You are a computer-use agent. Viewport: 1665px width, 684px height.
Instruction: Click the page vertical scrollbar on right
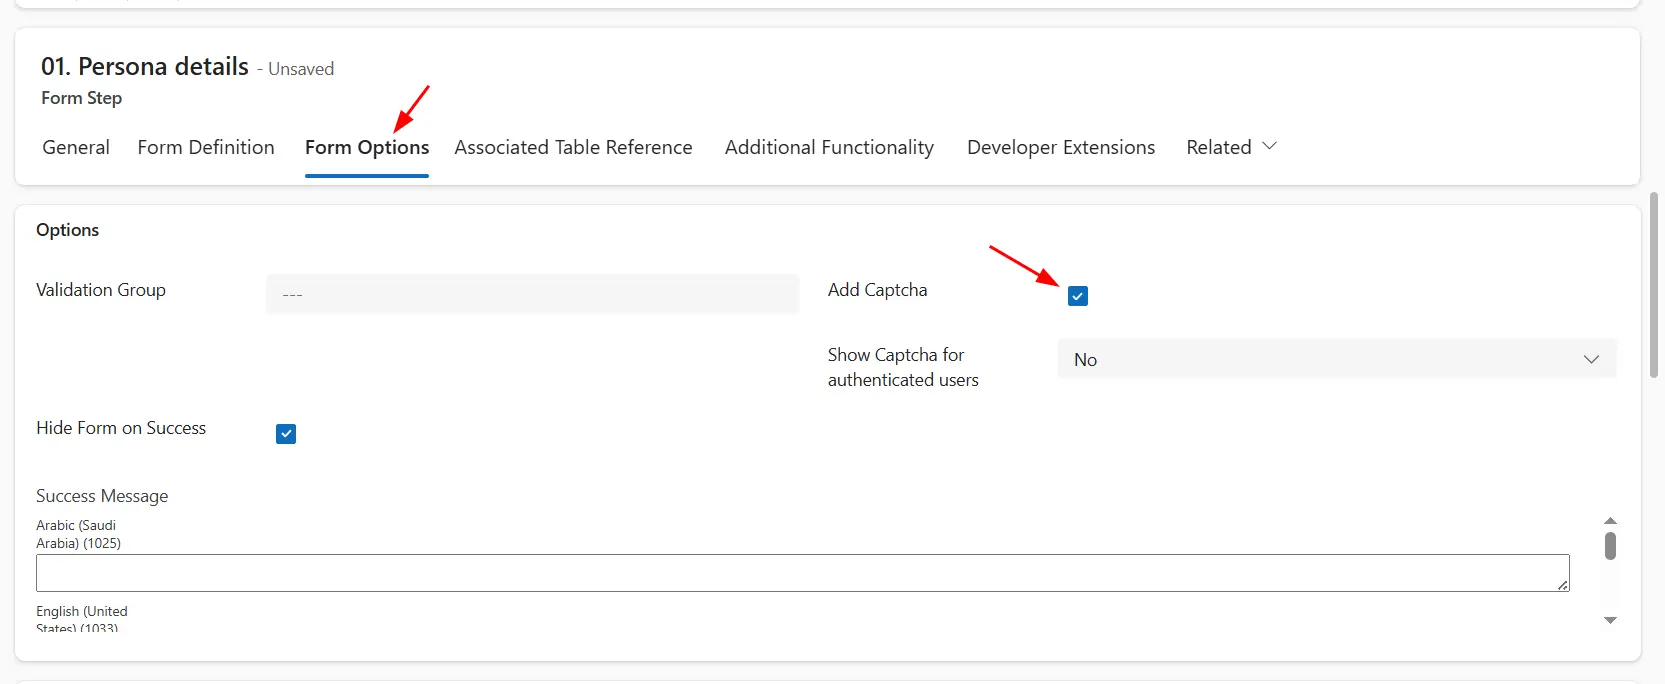(x=1654, y=285)
